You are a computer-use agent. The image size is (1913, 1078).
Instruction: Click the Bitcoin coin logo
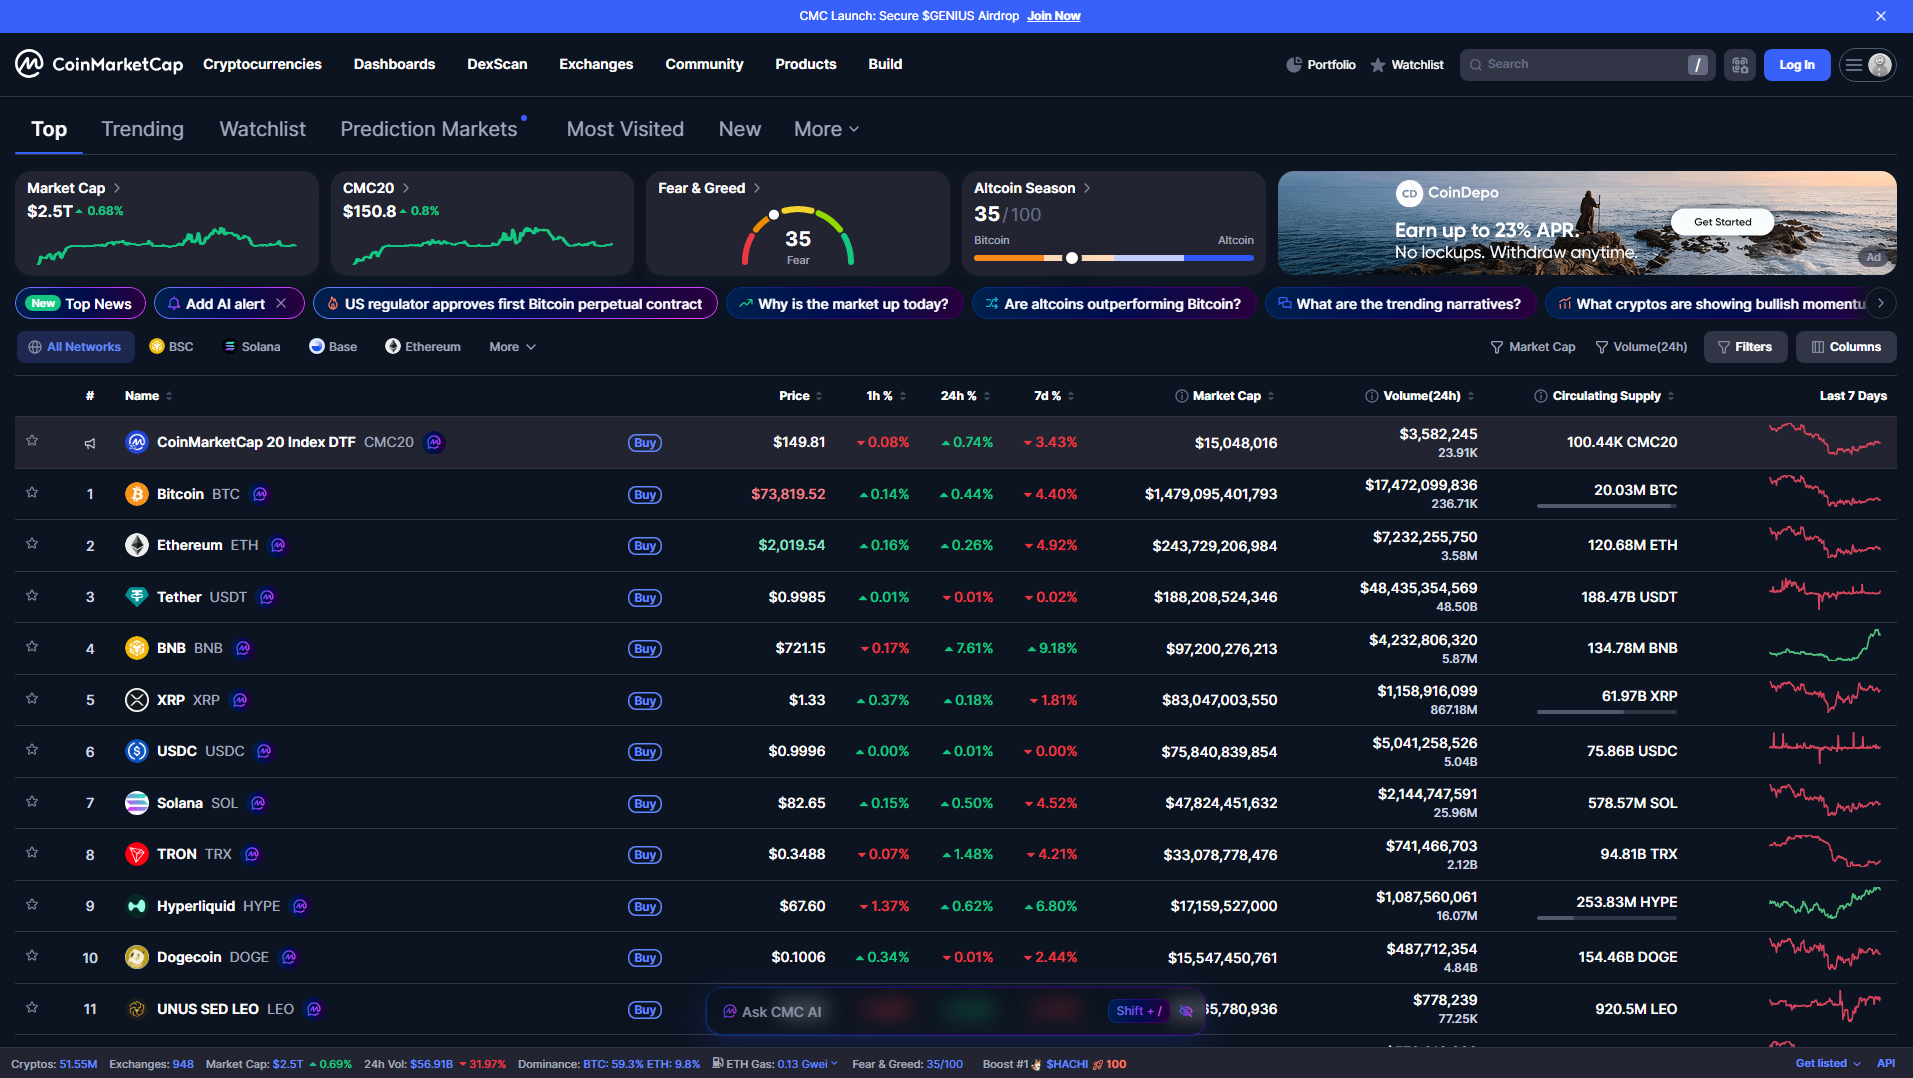click(x=137, y=494)
